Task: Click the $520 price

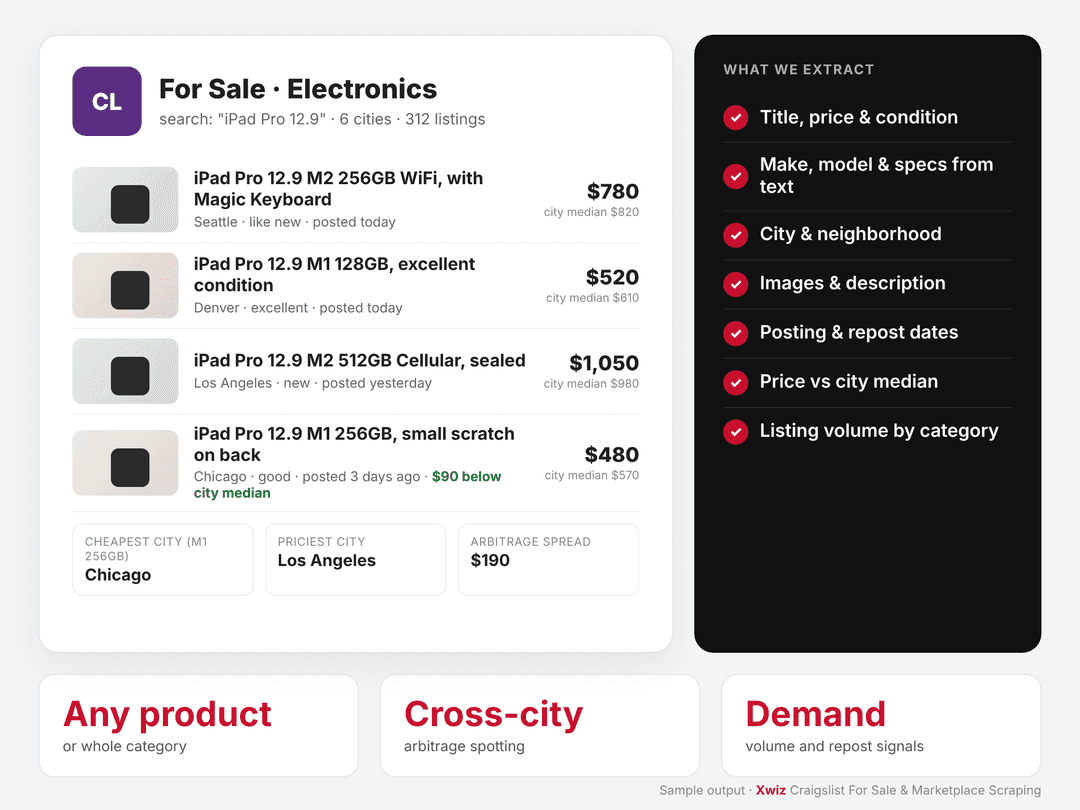Action: coord(612,277)
